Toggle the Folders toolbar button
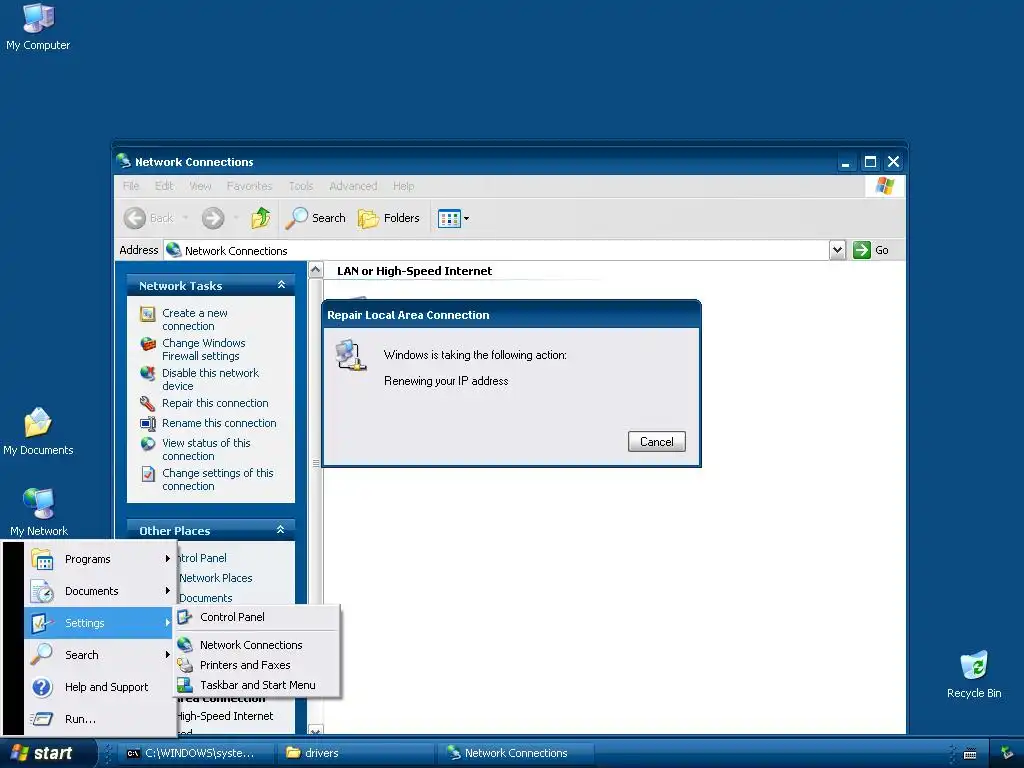The width and height of the screenshot is (1024, 768). [x=389, y=218]
